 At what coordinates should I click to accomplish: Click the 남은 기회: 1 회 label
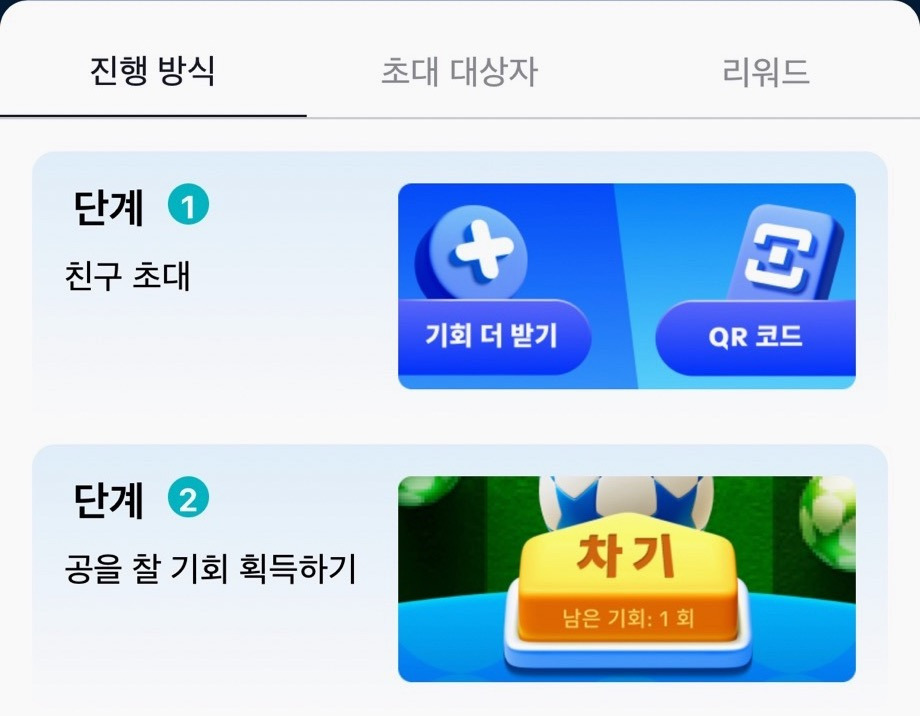[628, 618]
